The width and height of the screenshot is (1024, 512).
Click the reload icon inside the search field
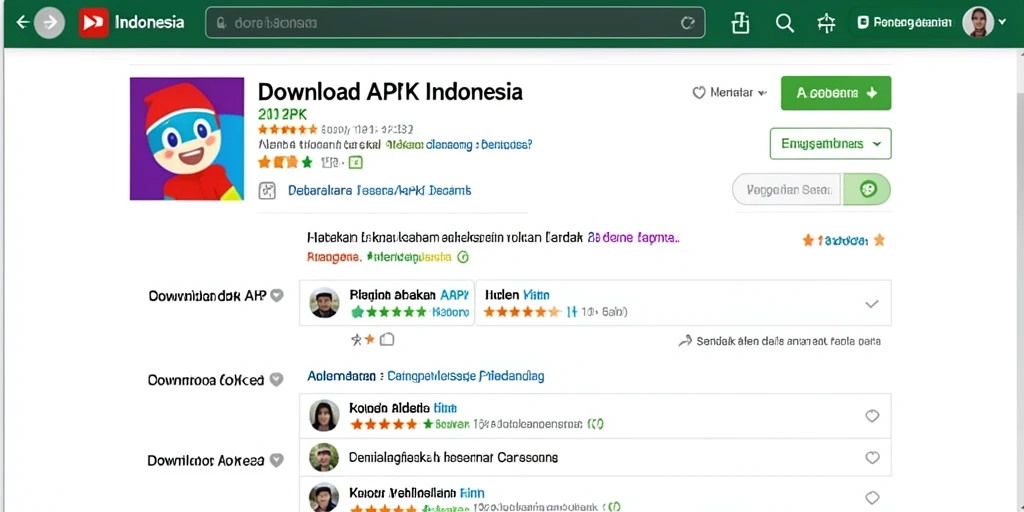(687, 23)
